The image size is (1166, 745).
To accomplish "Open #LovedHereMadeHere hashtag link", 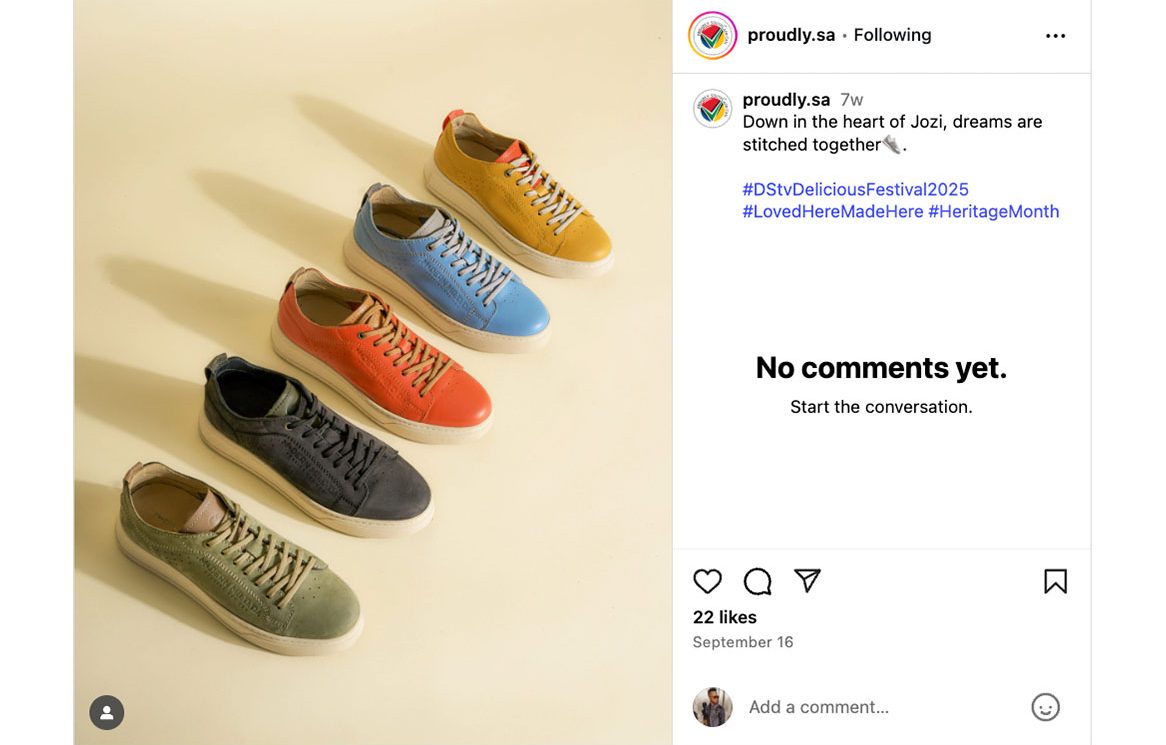I will tap(832, 212).
